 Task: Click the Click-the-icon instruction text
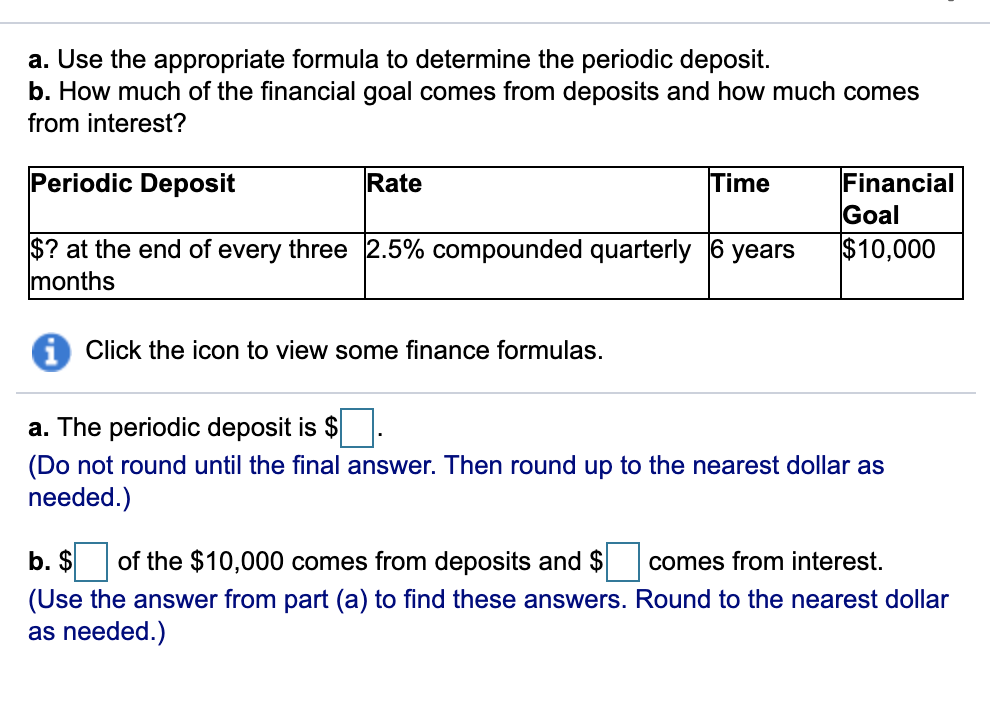[x=344, y=351]
